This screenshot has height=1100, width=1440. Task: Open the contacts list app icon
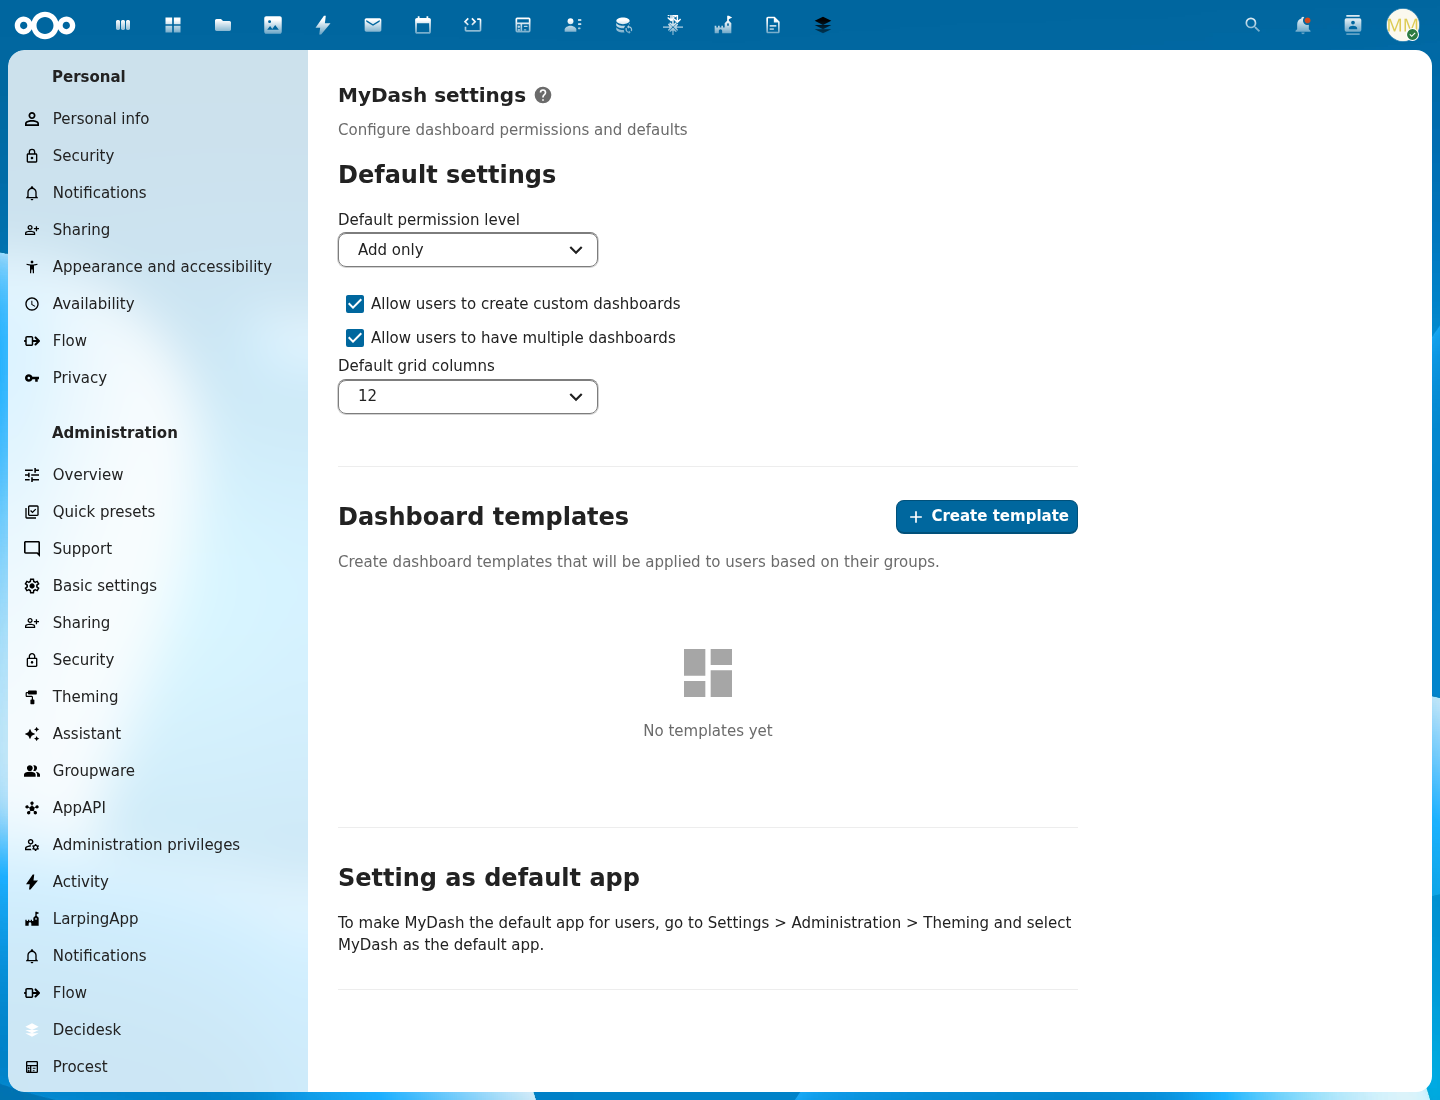(x=573, y=25)
